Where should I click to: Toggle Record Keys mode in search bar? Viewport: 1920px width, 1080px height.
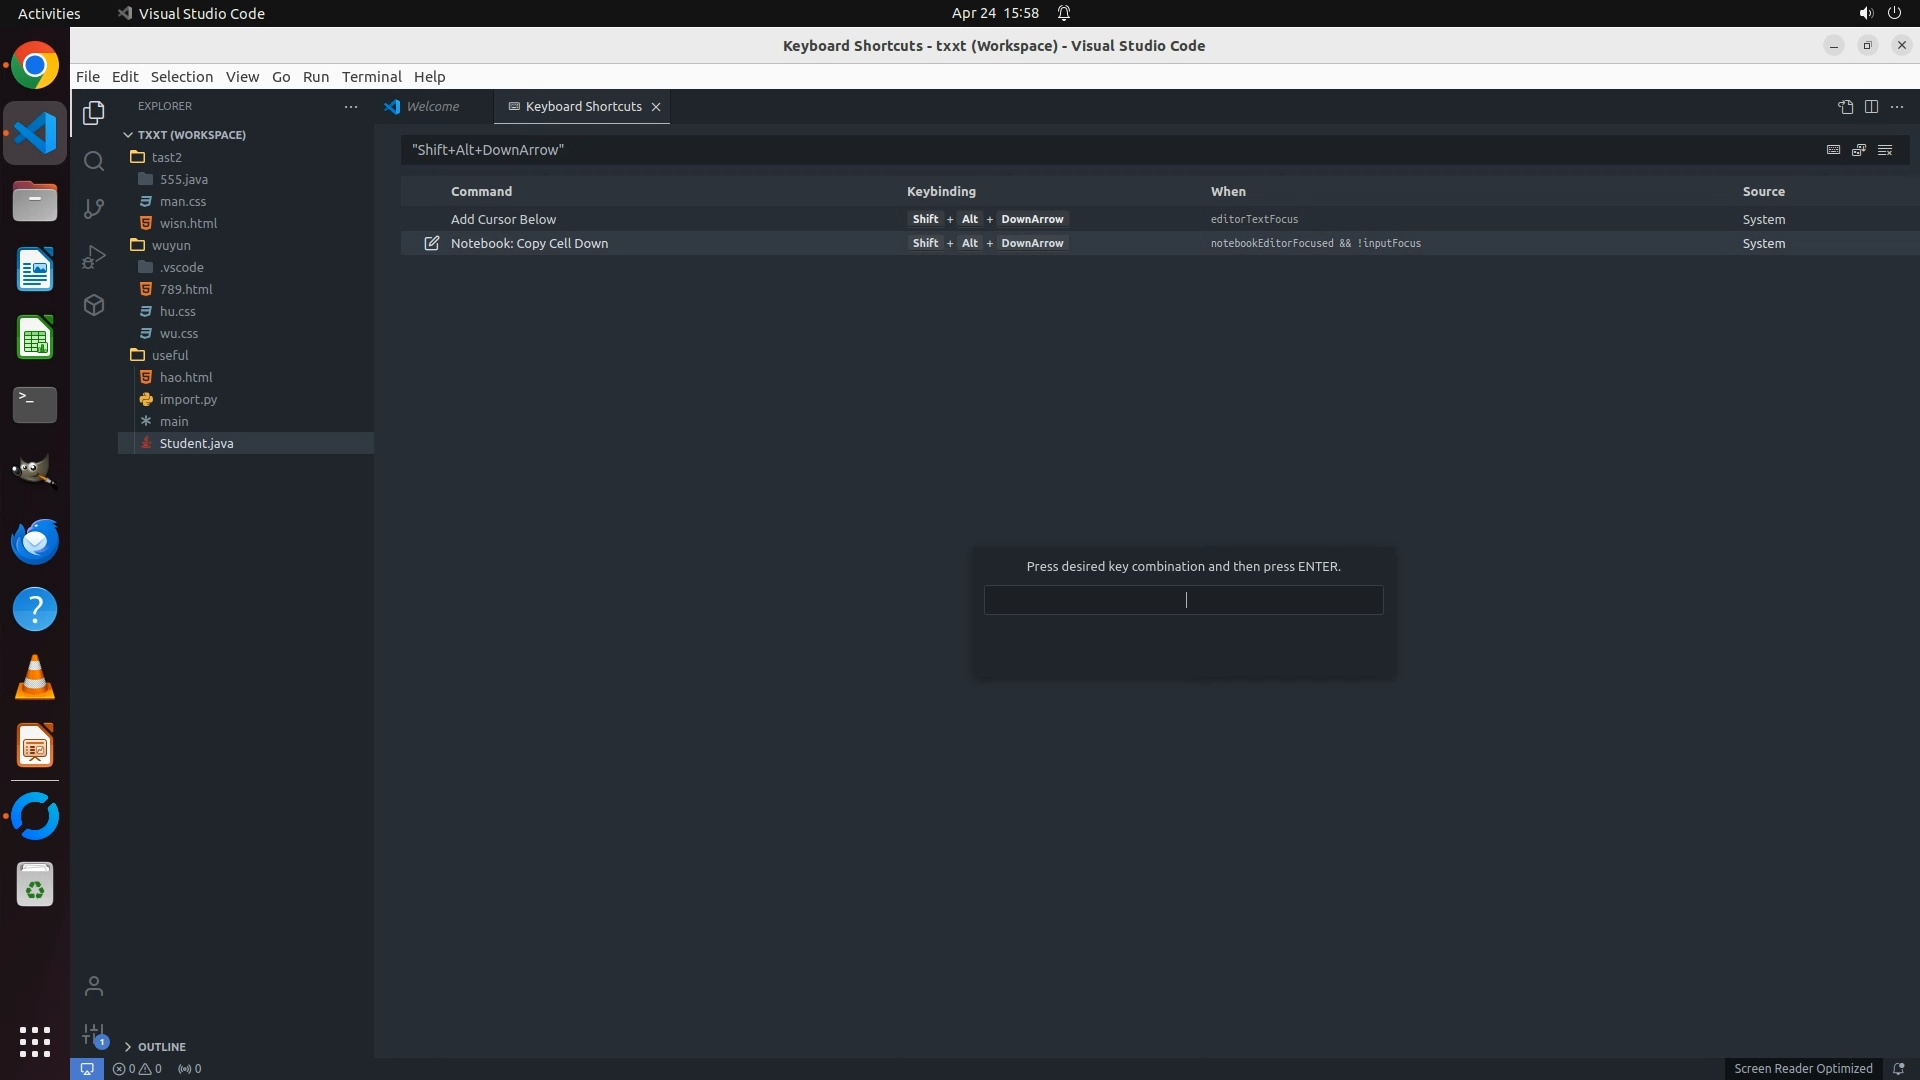(x=1833, y=150)
